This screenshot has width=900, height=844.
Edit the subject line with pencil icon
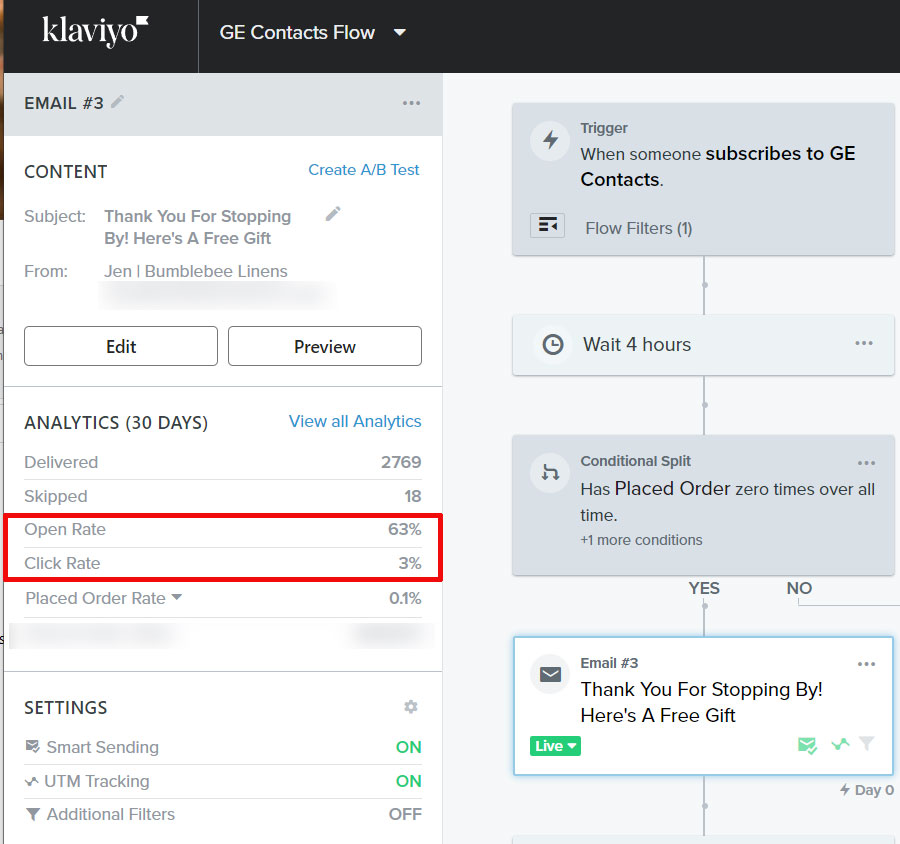[x=333, y=214]
